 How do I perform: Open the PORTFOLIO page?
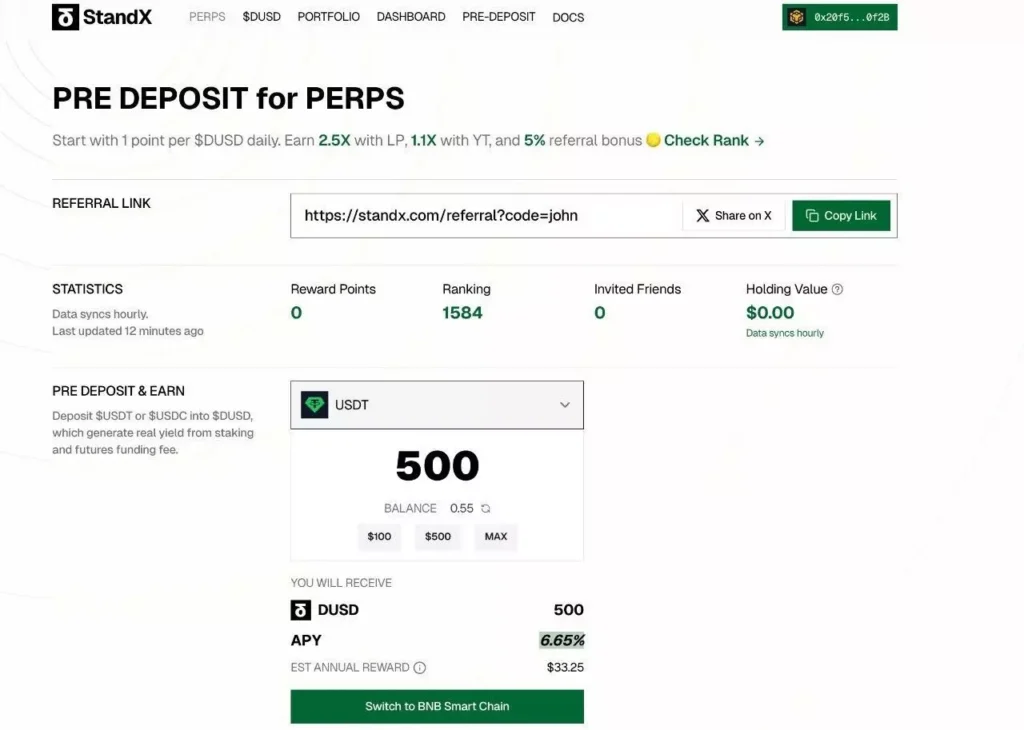click(x=328, y=17)
